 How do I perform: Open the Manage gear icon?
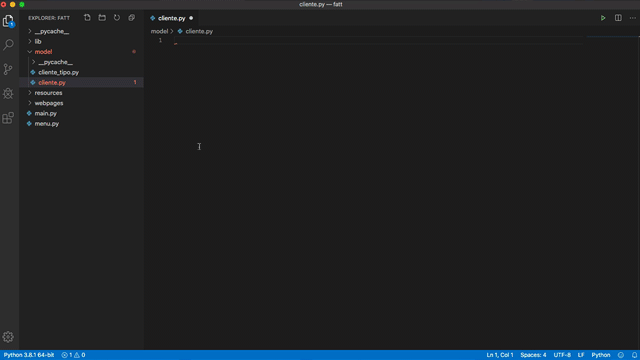click(8, 337)
